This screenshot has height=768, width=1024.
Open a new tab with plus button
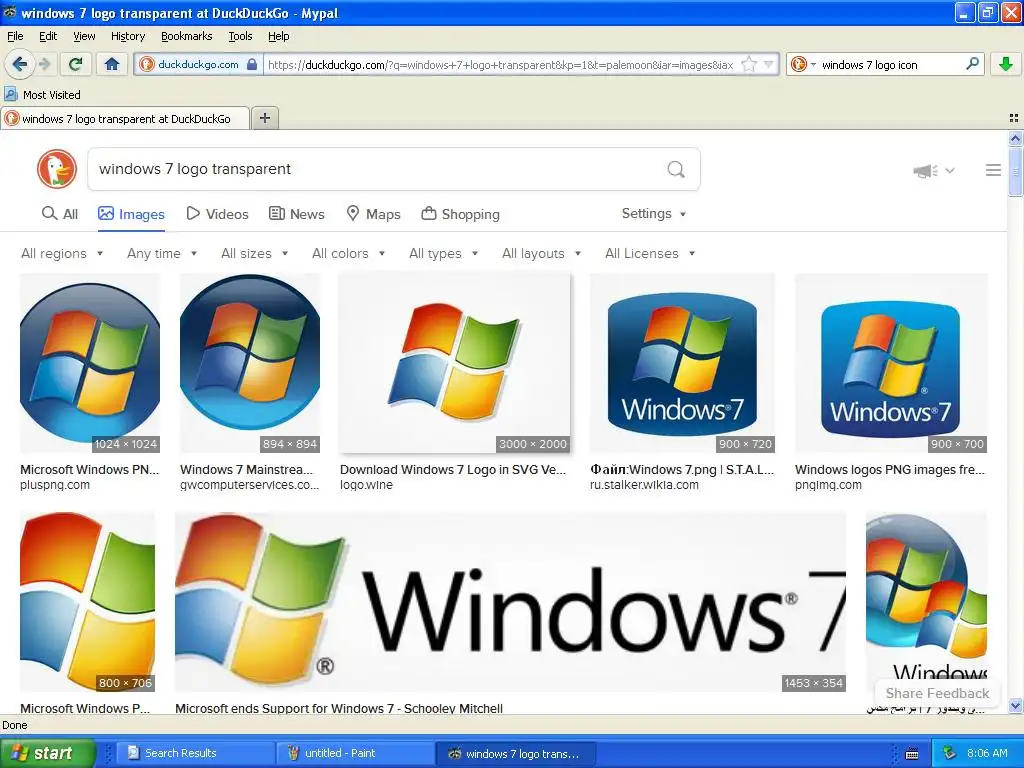pos(264,118)
